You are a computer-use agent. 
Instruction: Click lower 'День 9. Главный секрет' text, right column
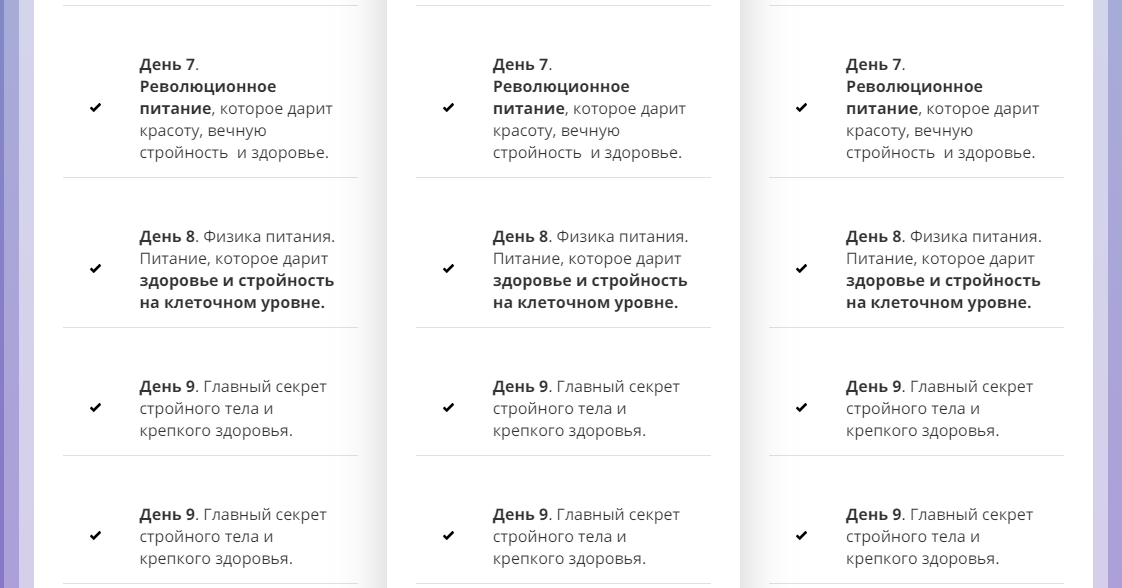pyautogui.click(x=940, y=515)
